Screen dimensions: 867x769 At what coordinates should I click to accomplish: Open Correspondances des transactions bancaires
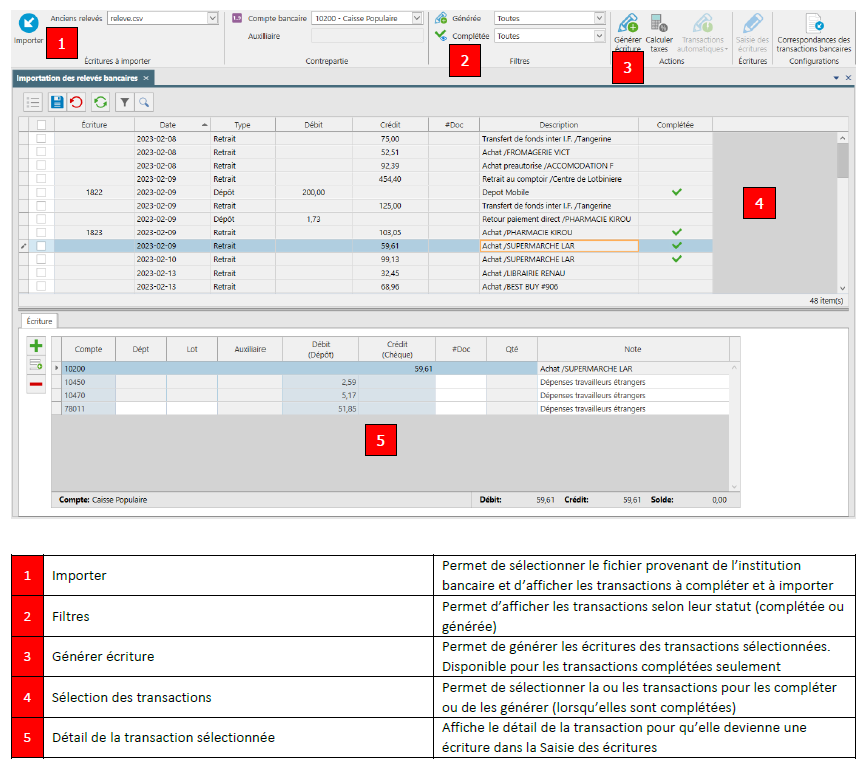[x=814, y=33]
